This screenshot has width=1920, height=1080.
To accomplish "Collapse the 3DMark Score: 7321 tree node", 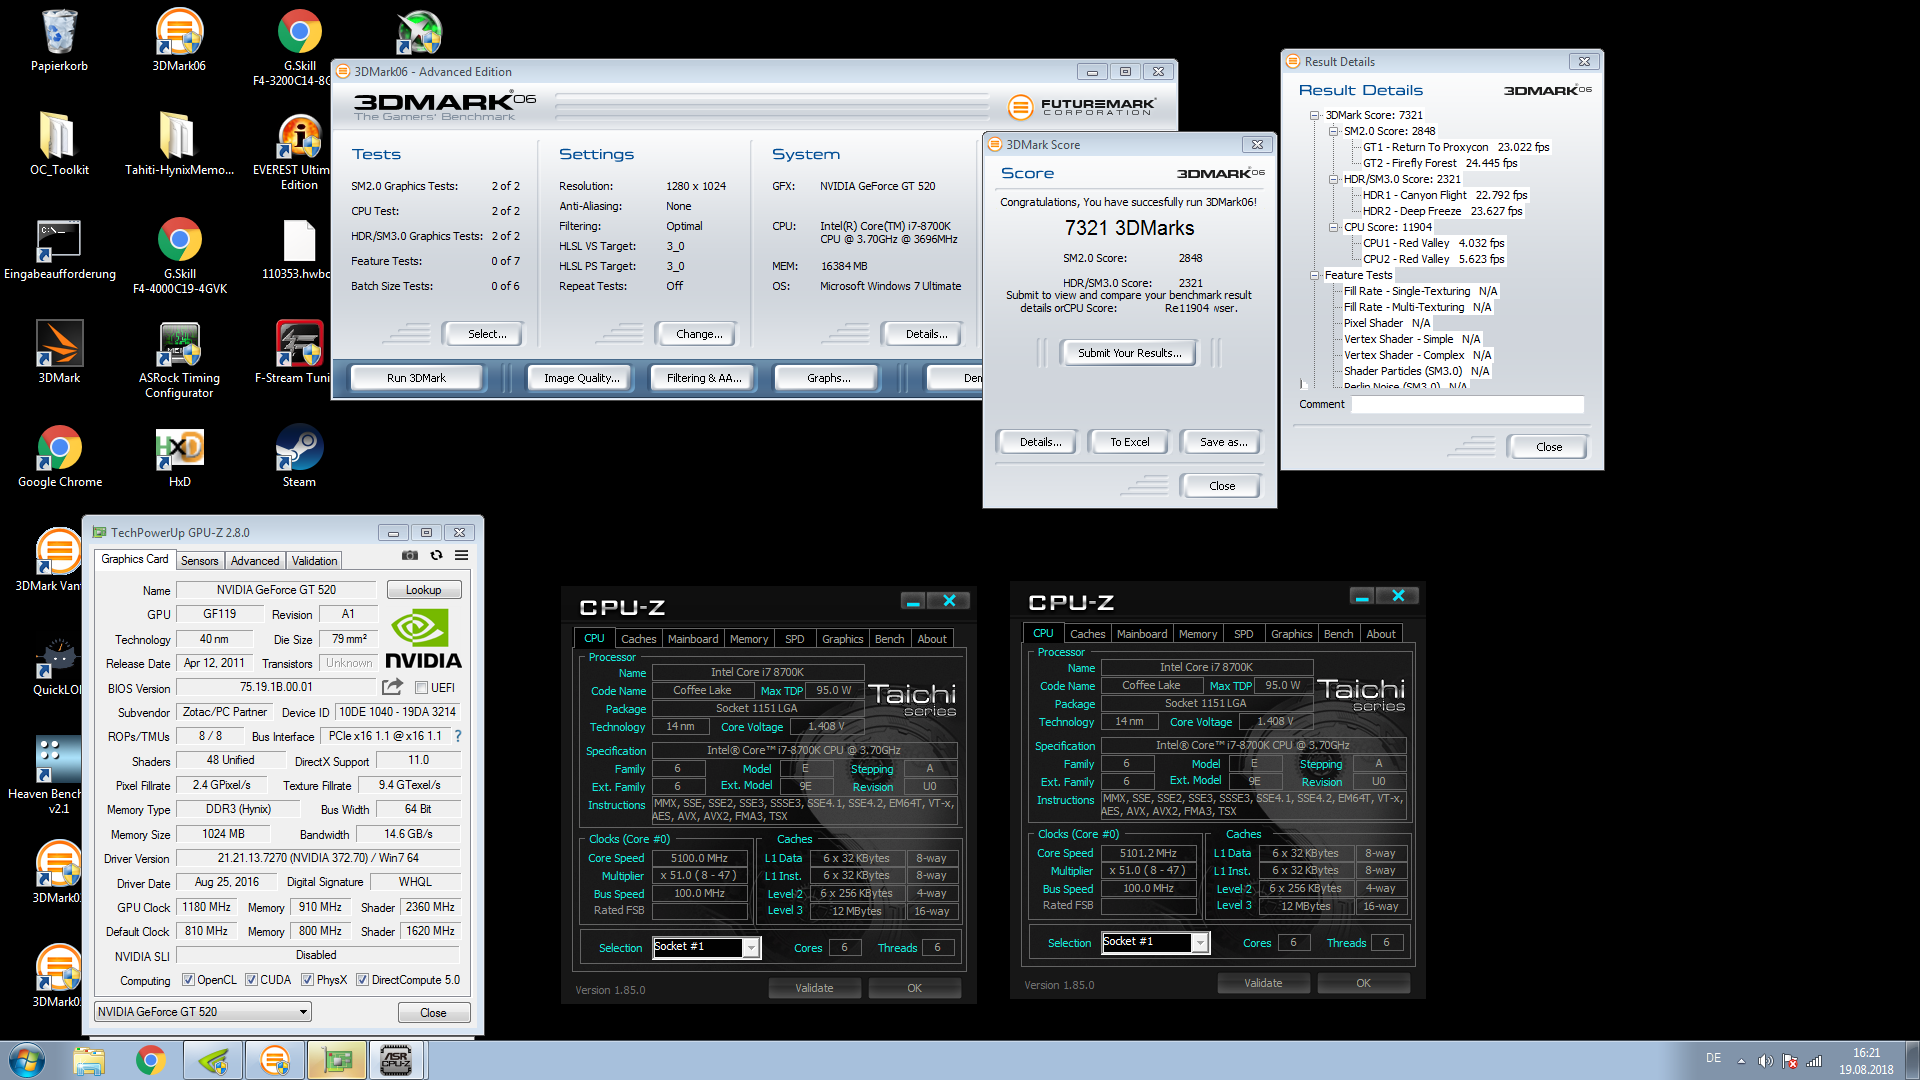I will click(1315, 115).
